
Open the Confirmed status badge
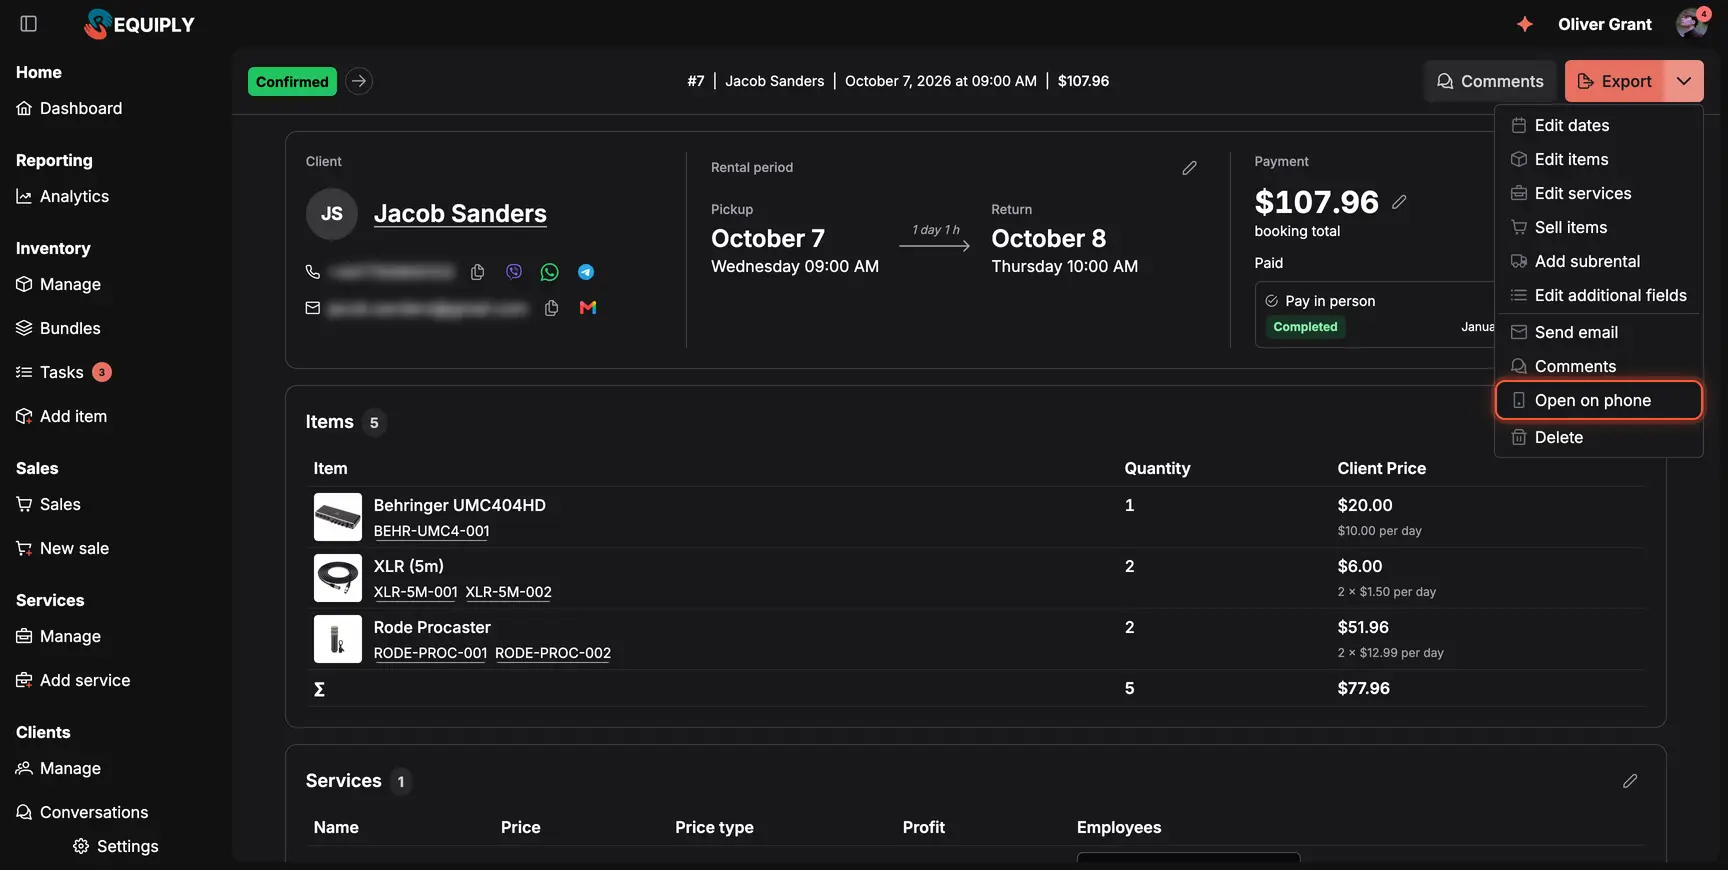(292, 81)
